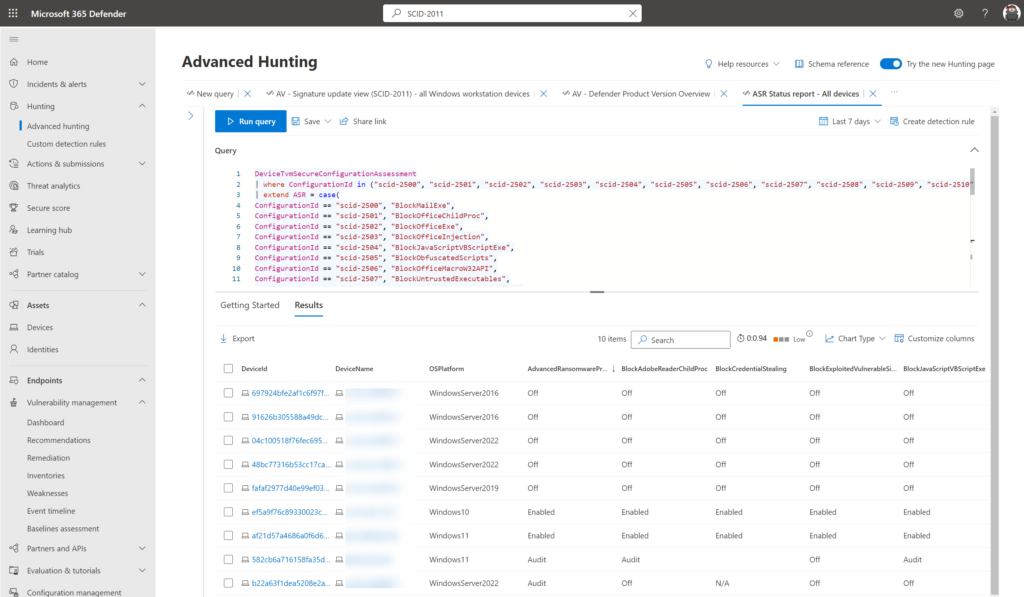The width and height of the screenshot is (1024, 597).
Task: Open Chart Type dropdown
Action: click(855, 338)
